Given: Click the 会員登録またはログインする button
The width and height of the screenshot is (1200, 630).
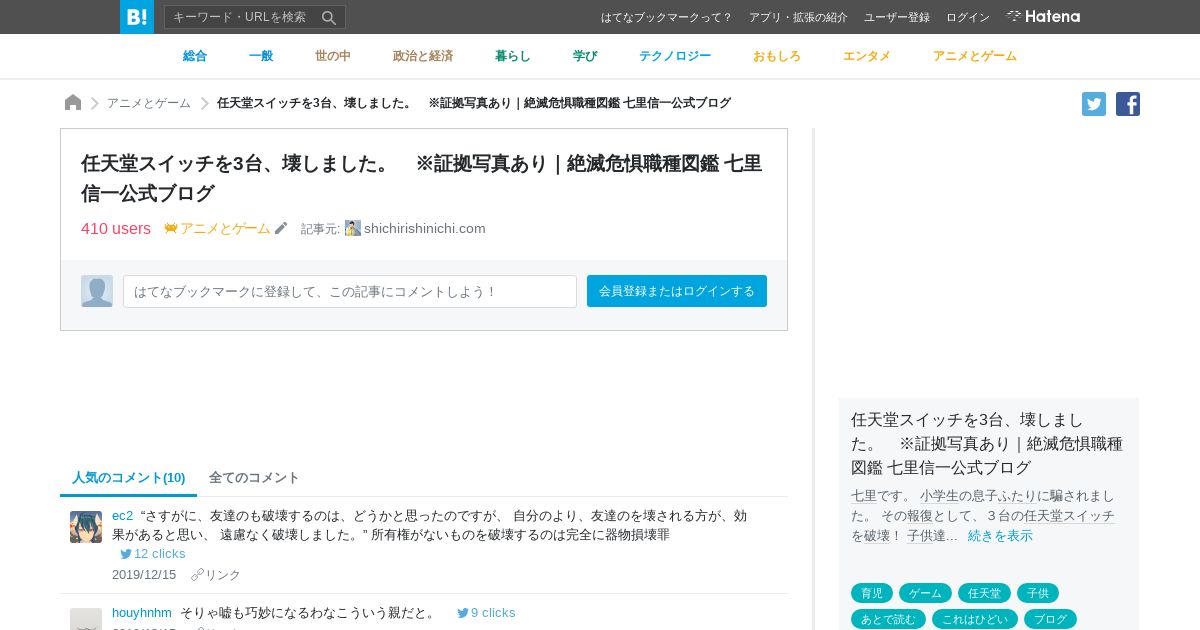Looking at the screenshot, I should (x=677, y=291).
